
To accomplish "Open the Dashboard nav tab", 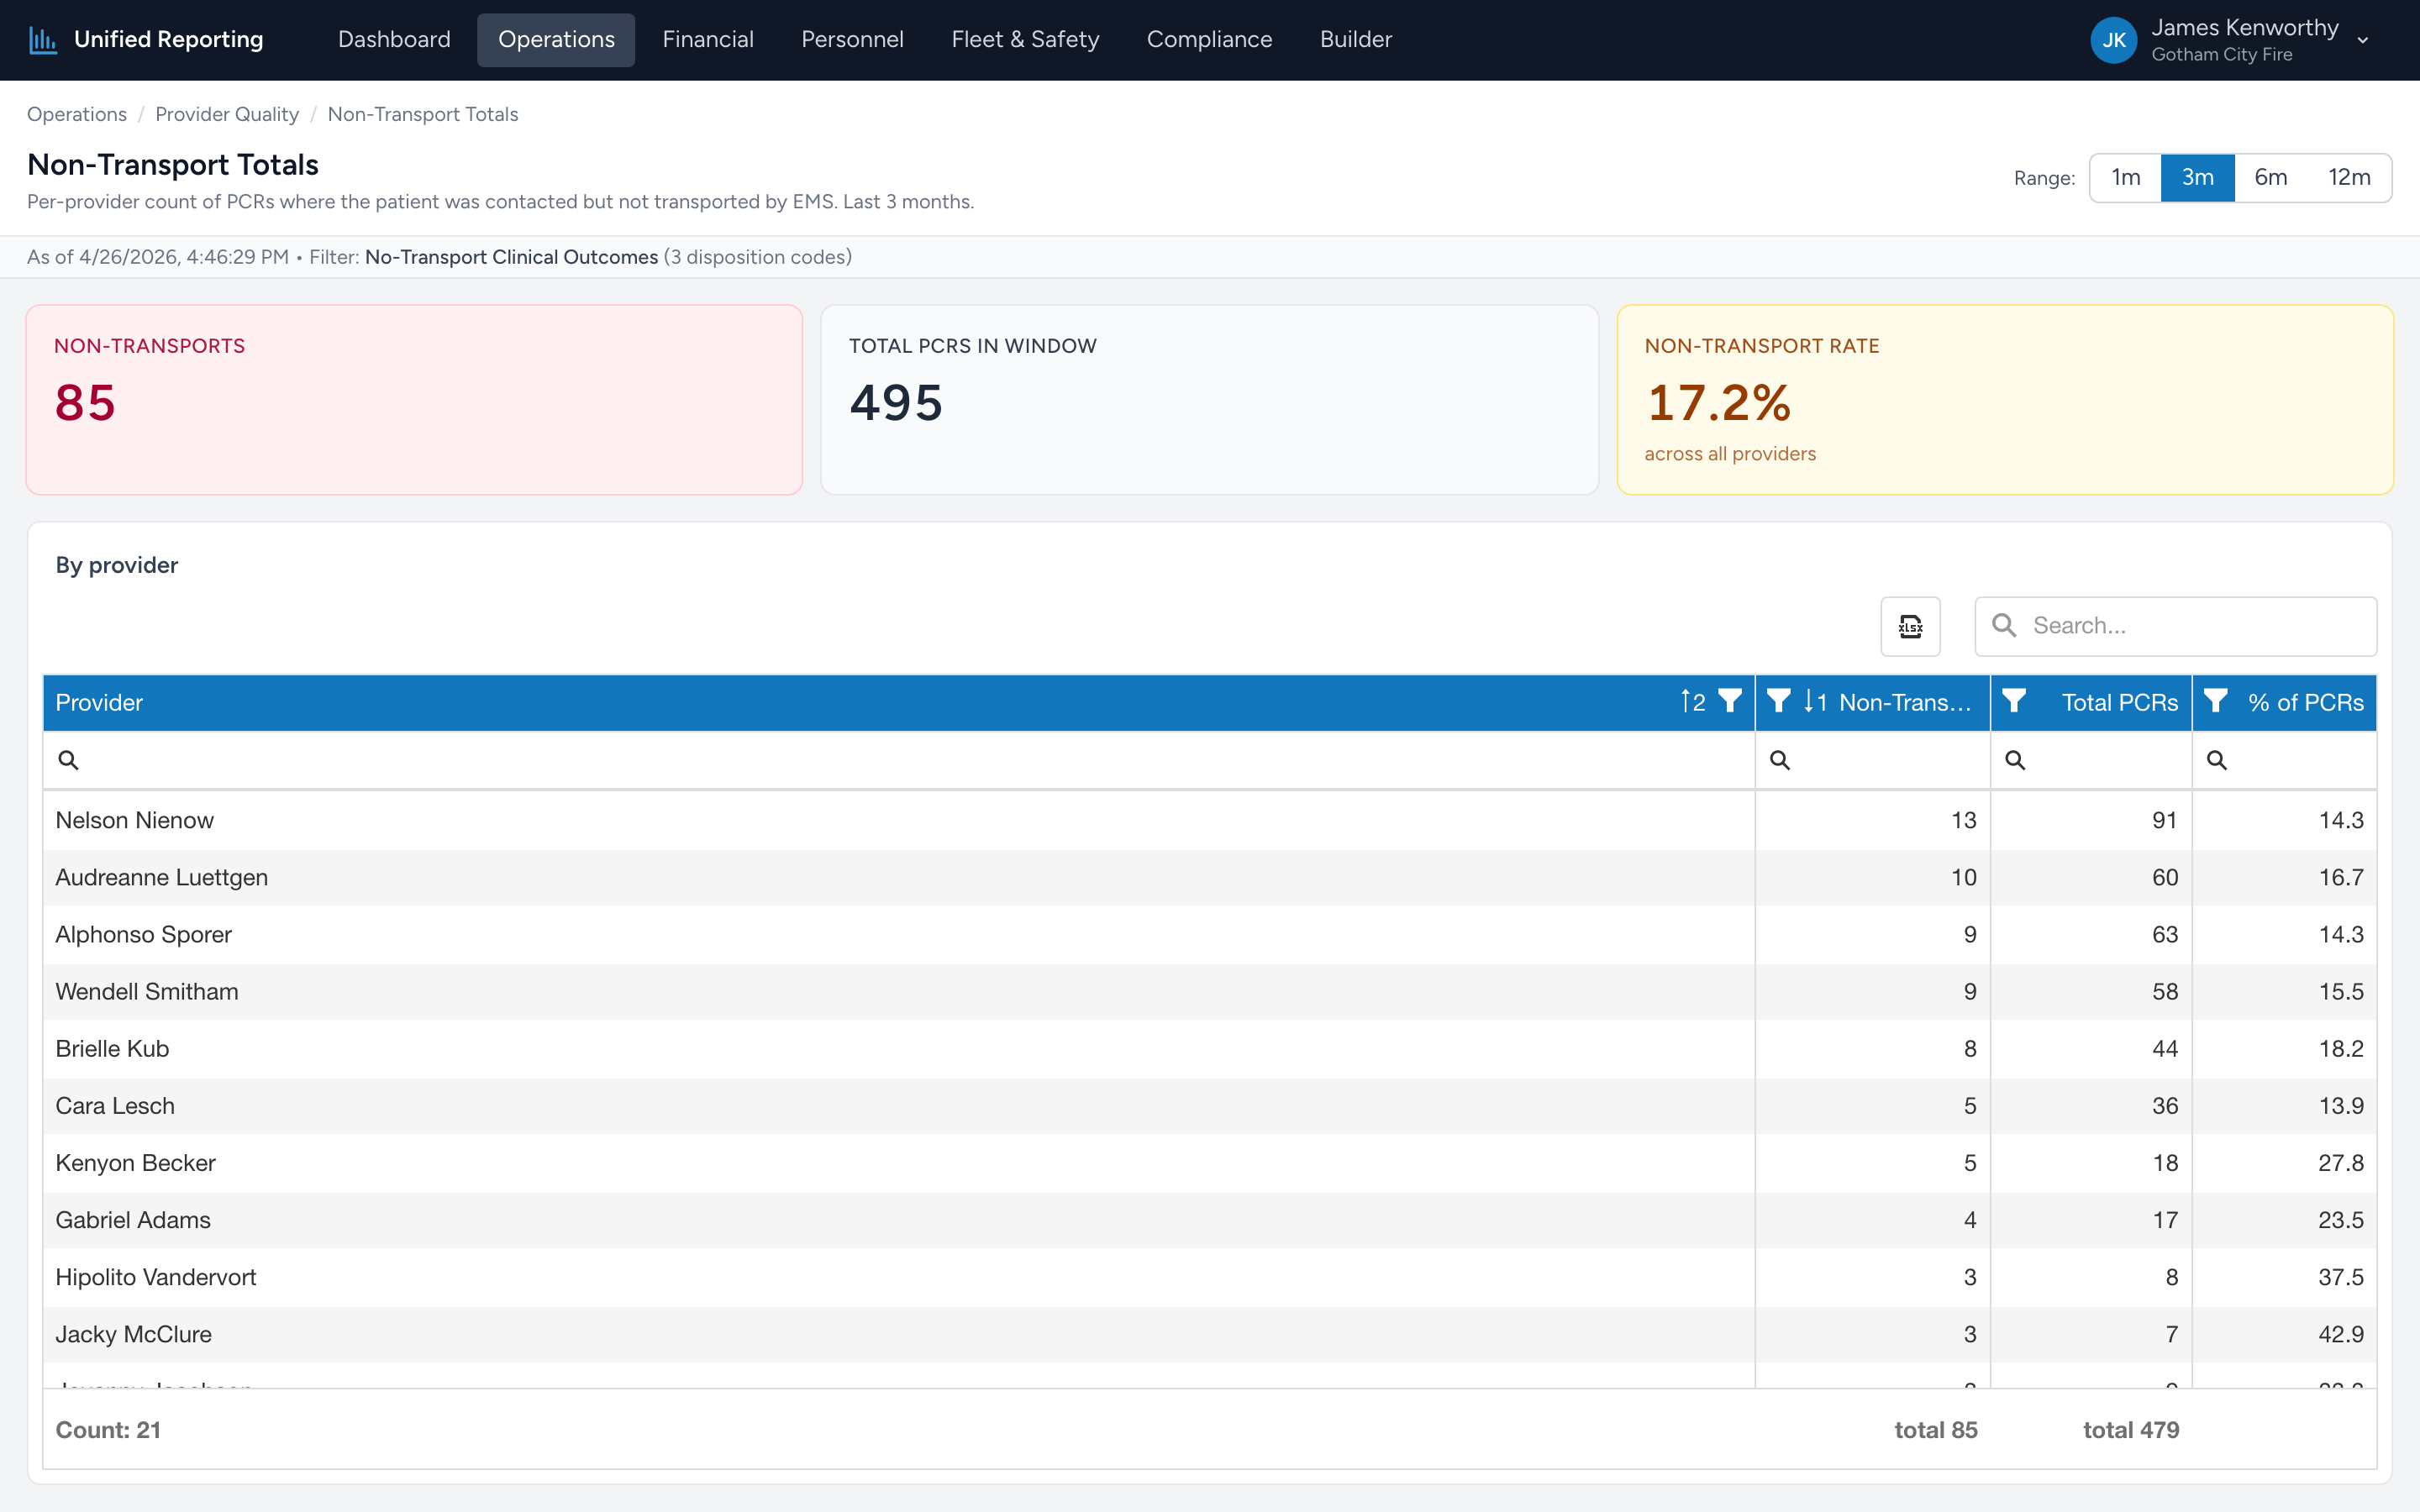I will [x=394, y=40].
